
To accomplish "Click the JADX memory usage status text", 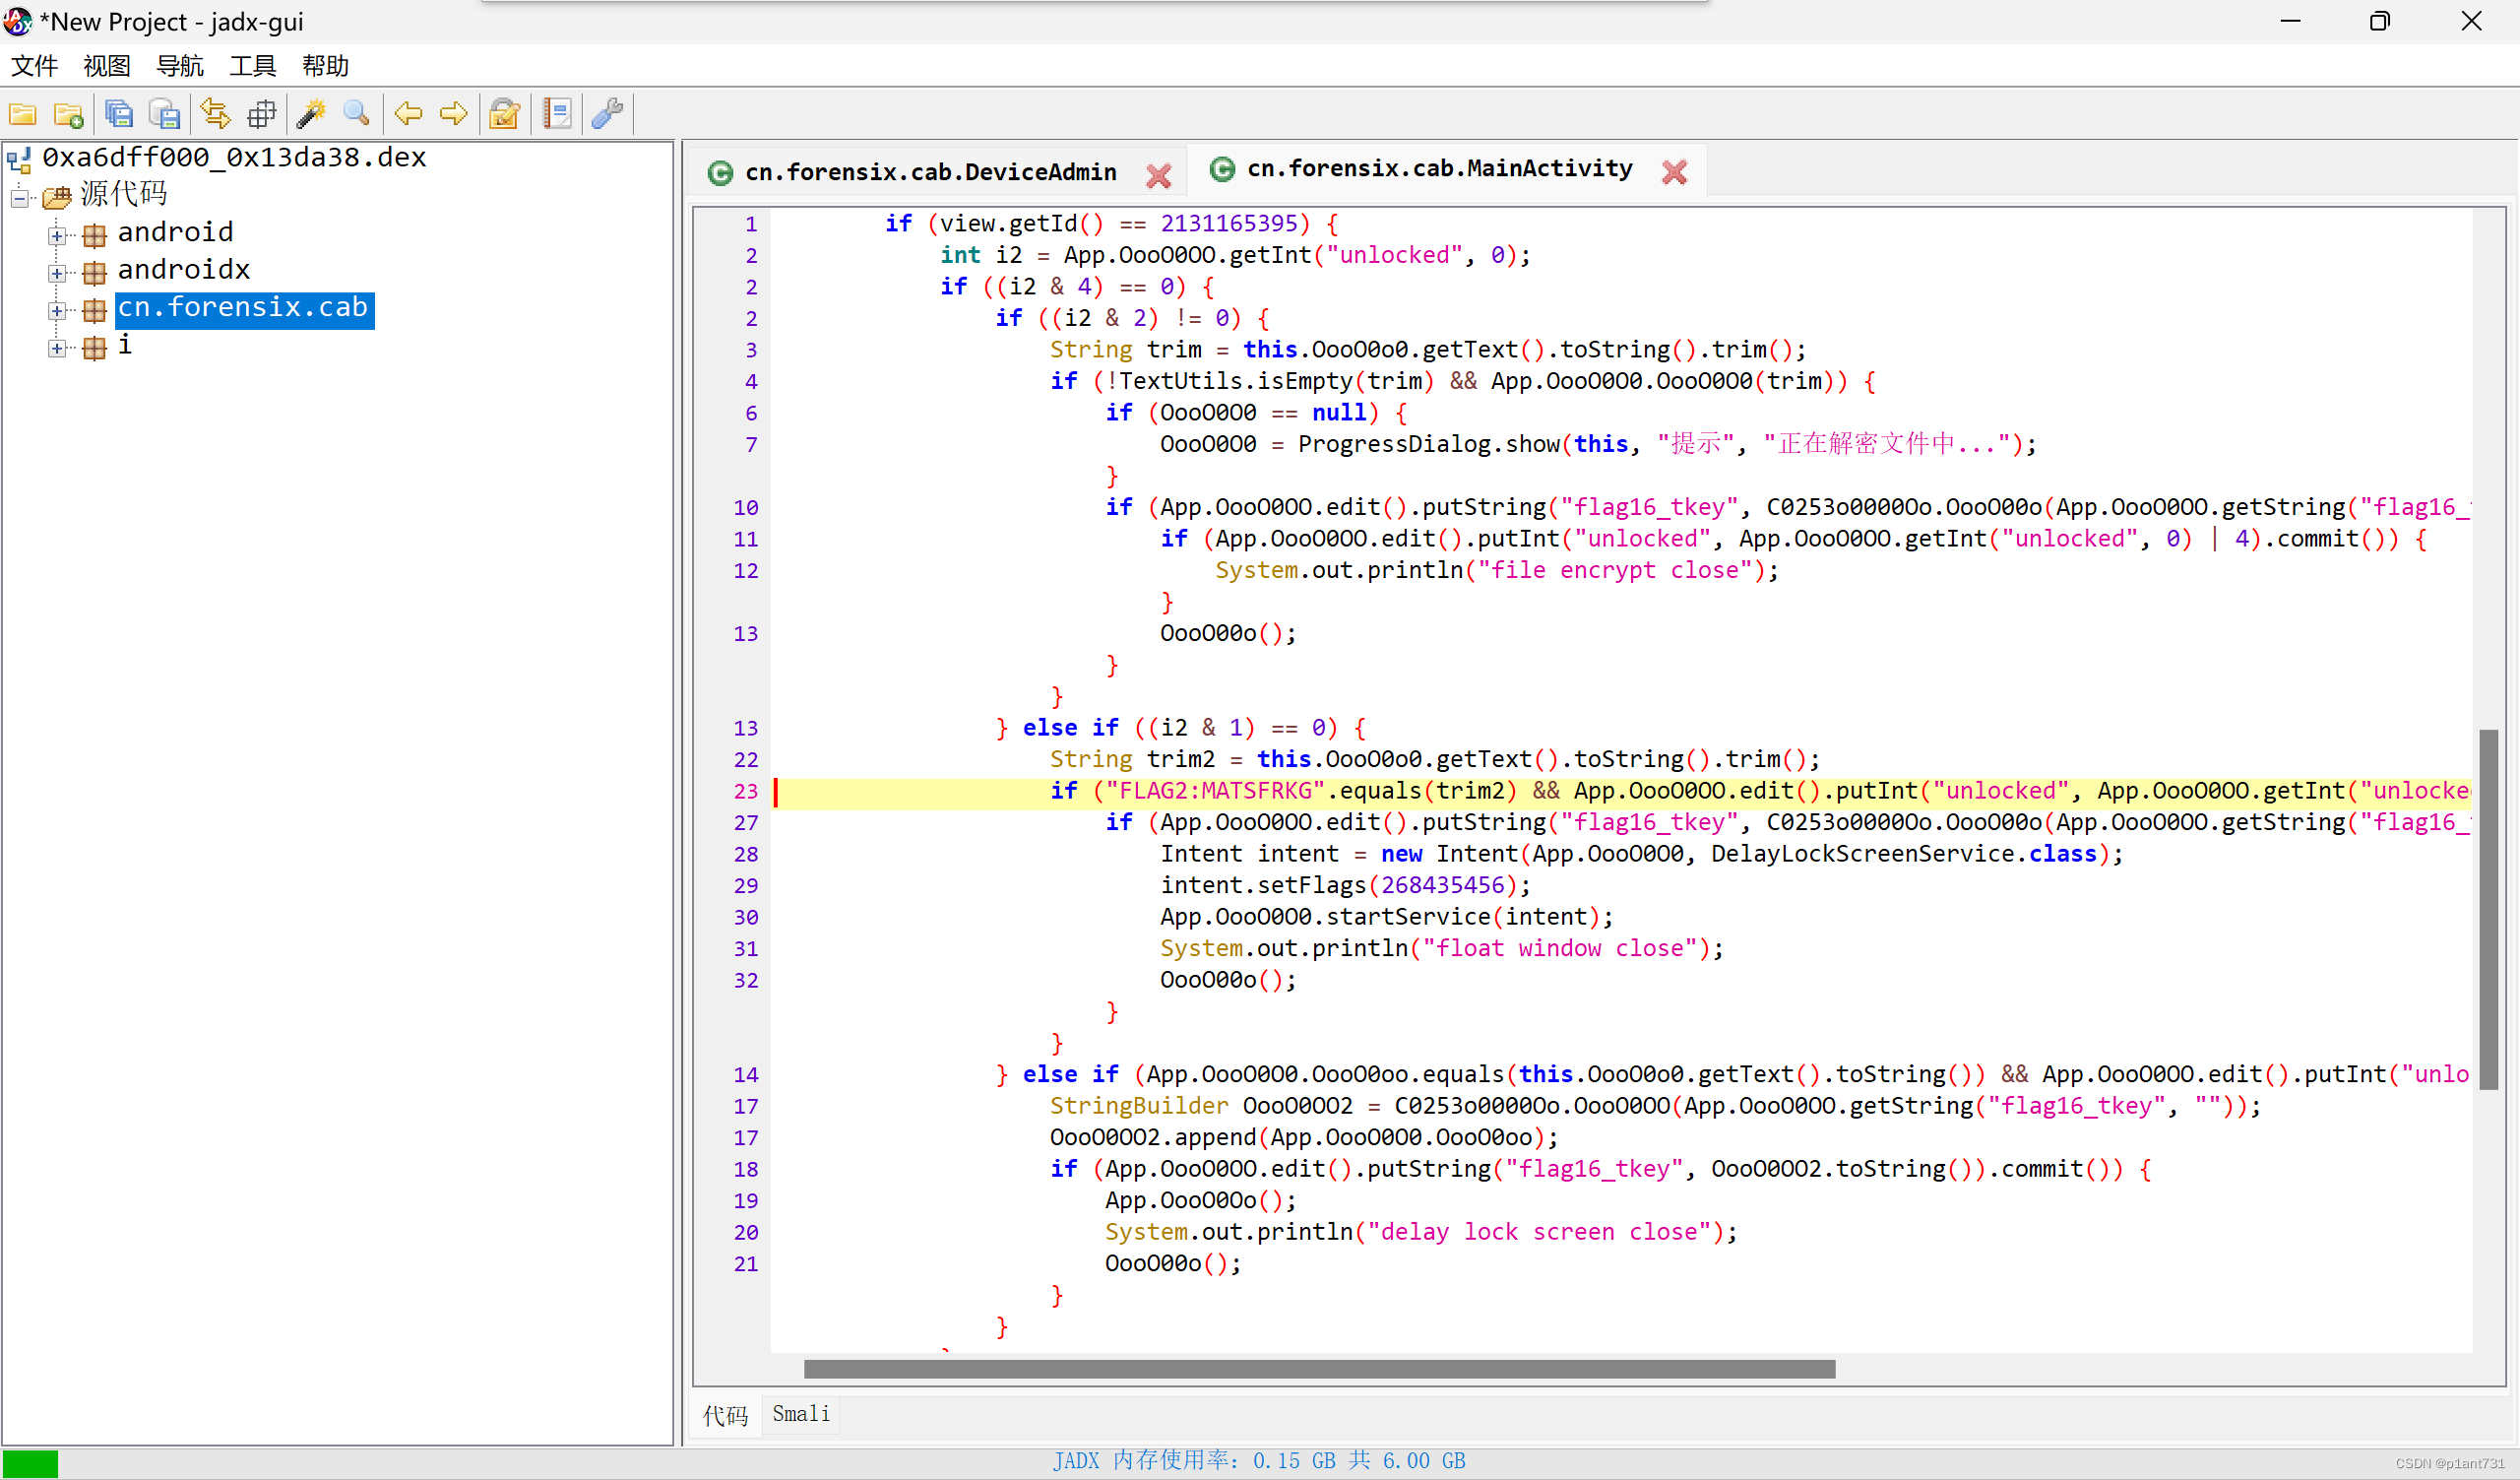I will pos(1259,1461).
